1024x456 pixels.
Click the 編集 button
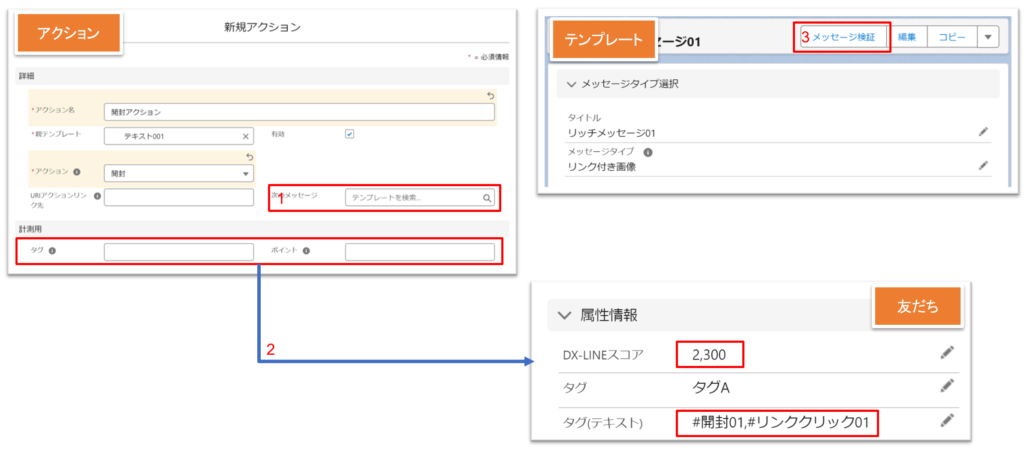[906, 36]
